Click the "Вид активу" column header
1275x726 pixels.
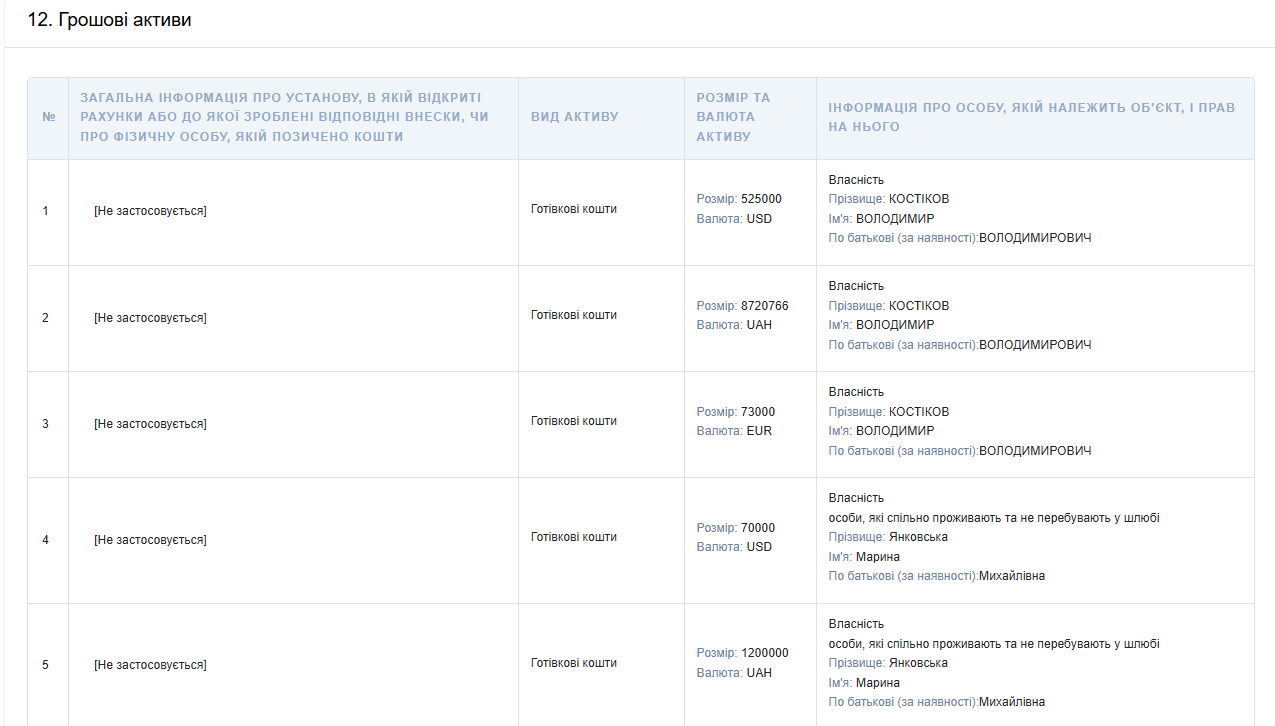coord(574,117)
